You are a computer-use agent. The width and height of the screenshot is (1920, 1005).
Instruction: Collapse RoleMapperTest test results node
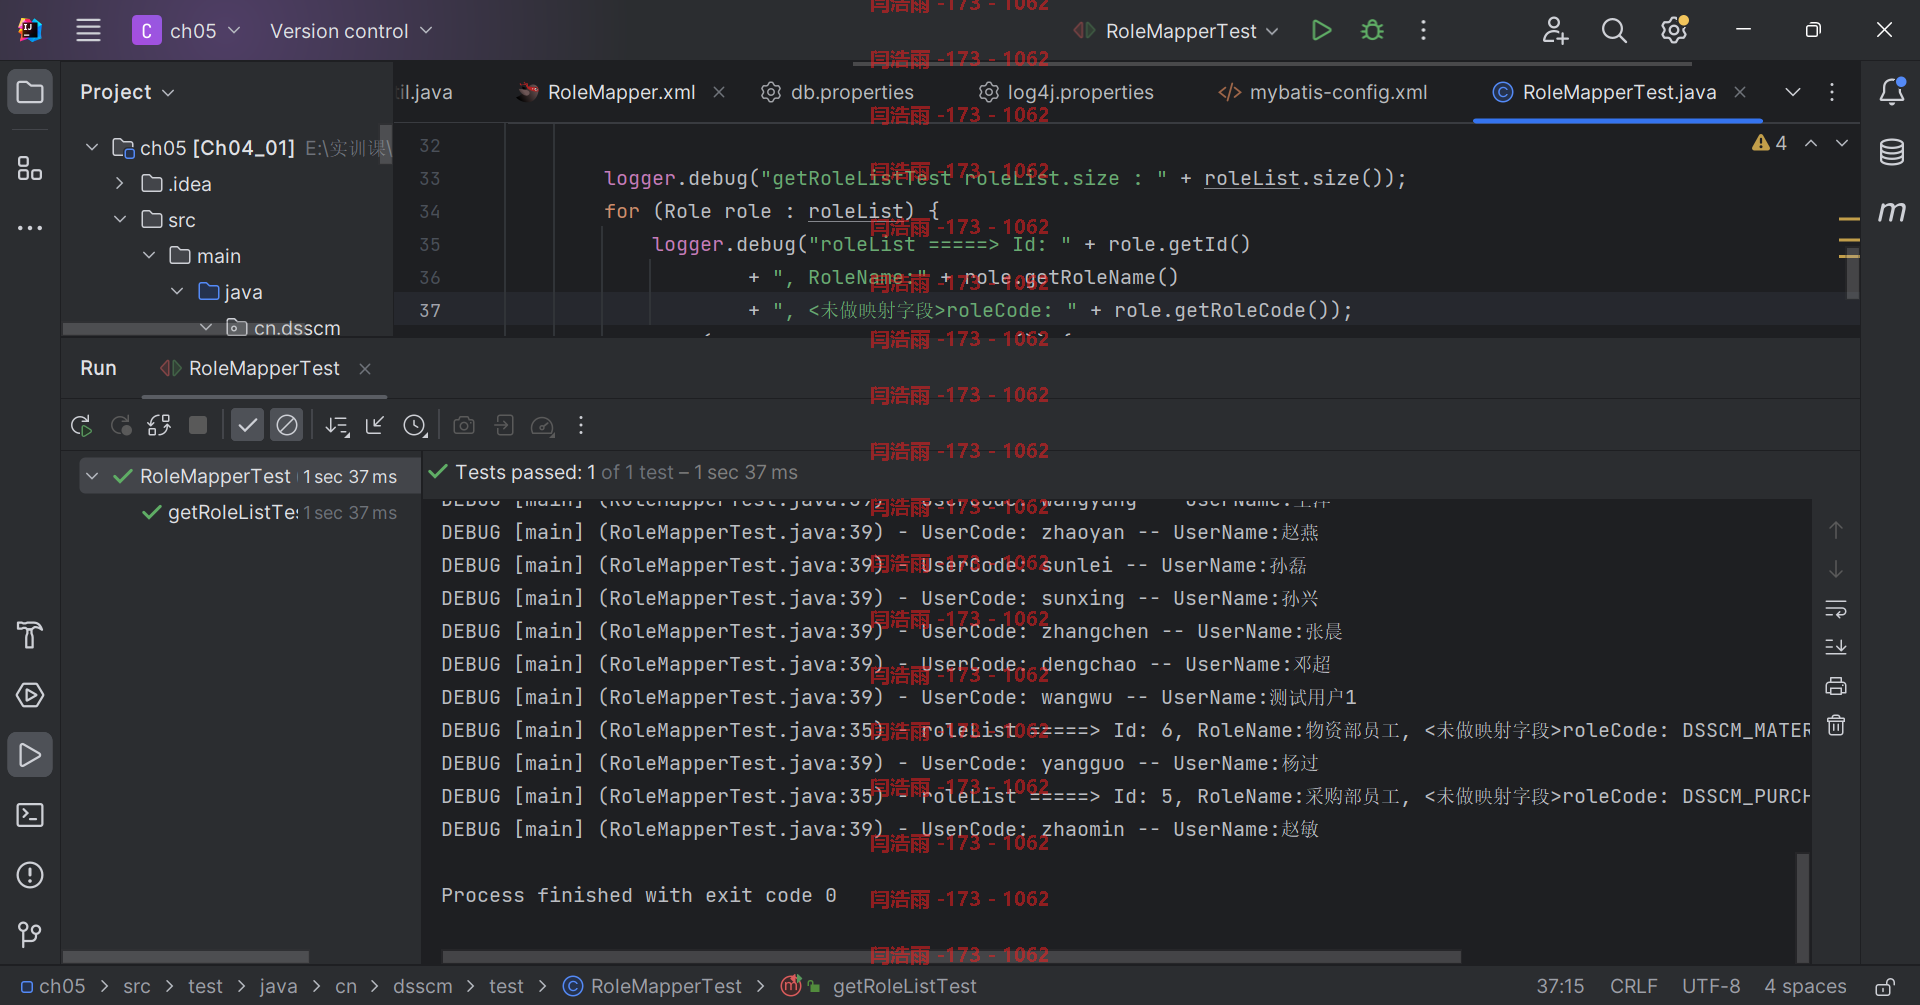pos(92,476)
